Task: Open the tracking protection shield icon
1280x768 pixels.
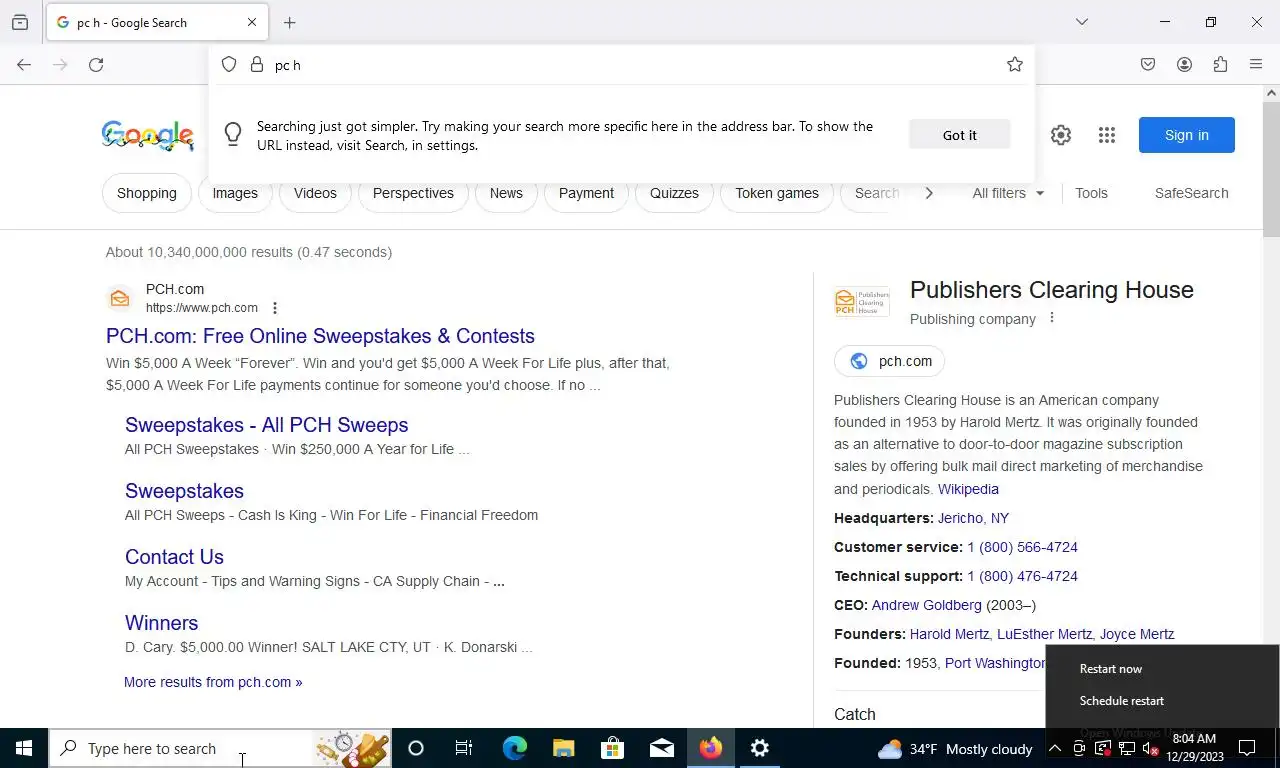Action: click(229, 64)
